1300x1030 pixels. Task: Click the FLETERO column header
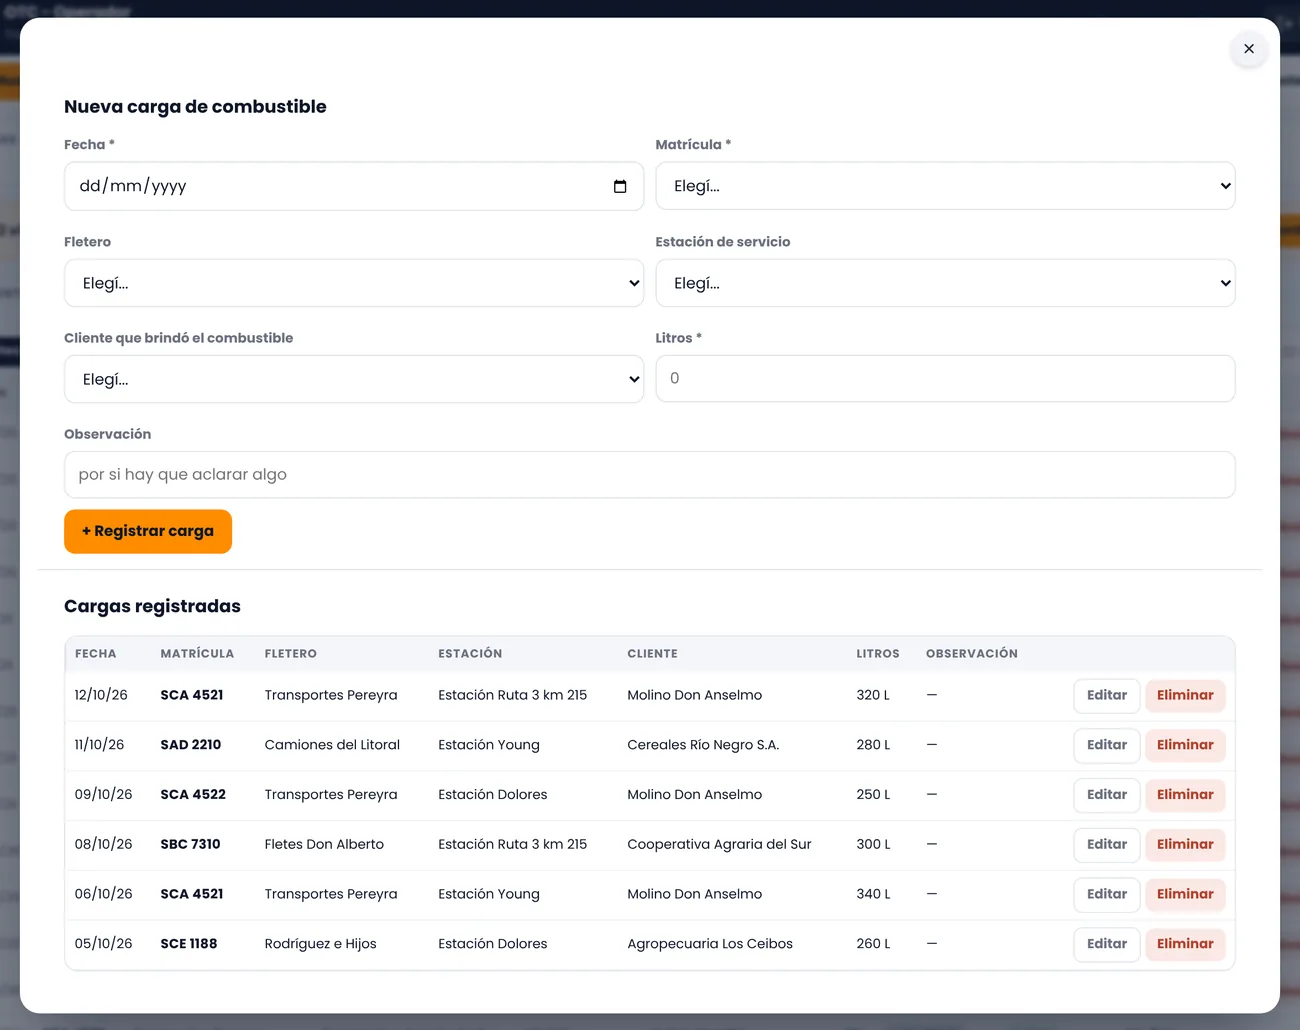291,654
